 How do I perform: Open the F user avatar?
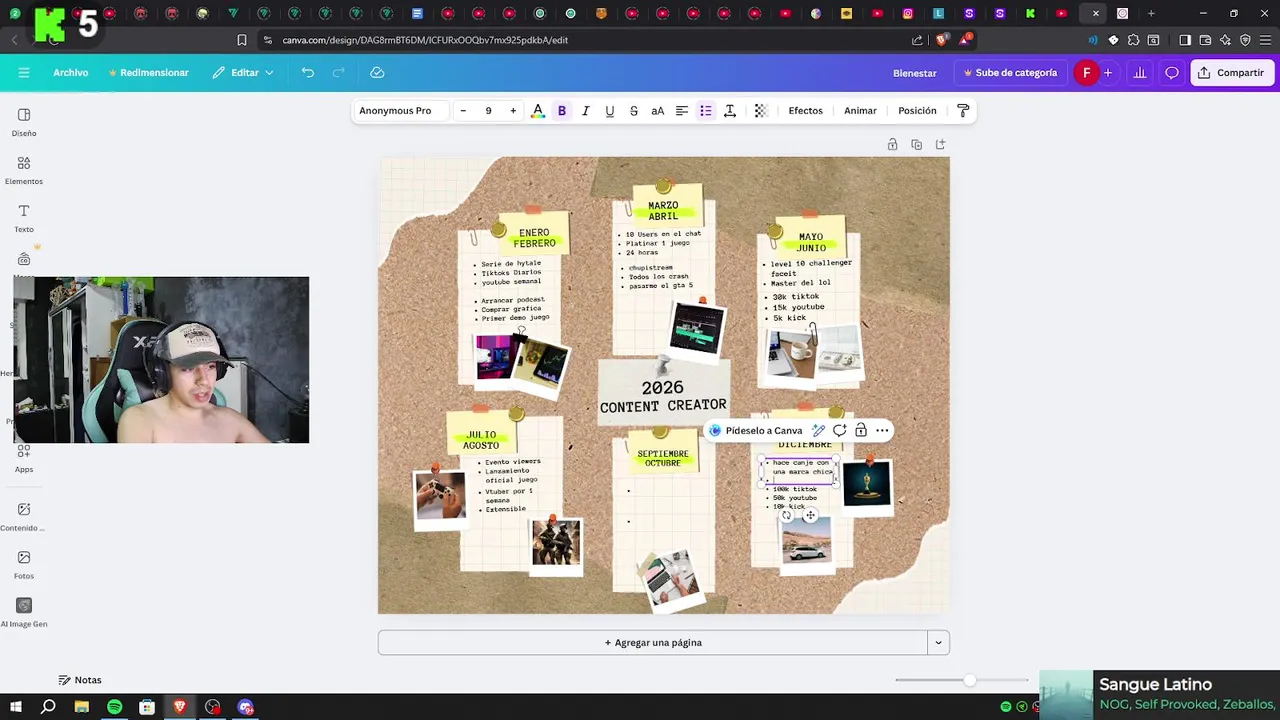point(1086,73)
